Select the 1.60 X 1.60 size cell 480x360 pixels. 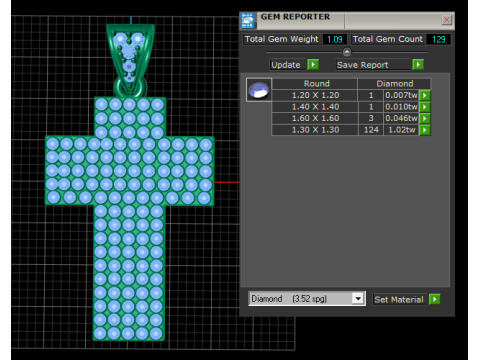pos(315,118)
